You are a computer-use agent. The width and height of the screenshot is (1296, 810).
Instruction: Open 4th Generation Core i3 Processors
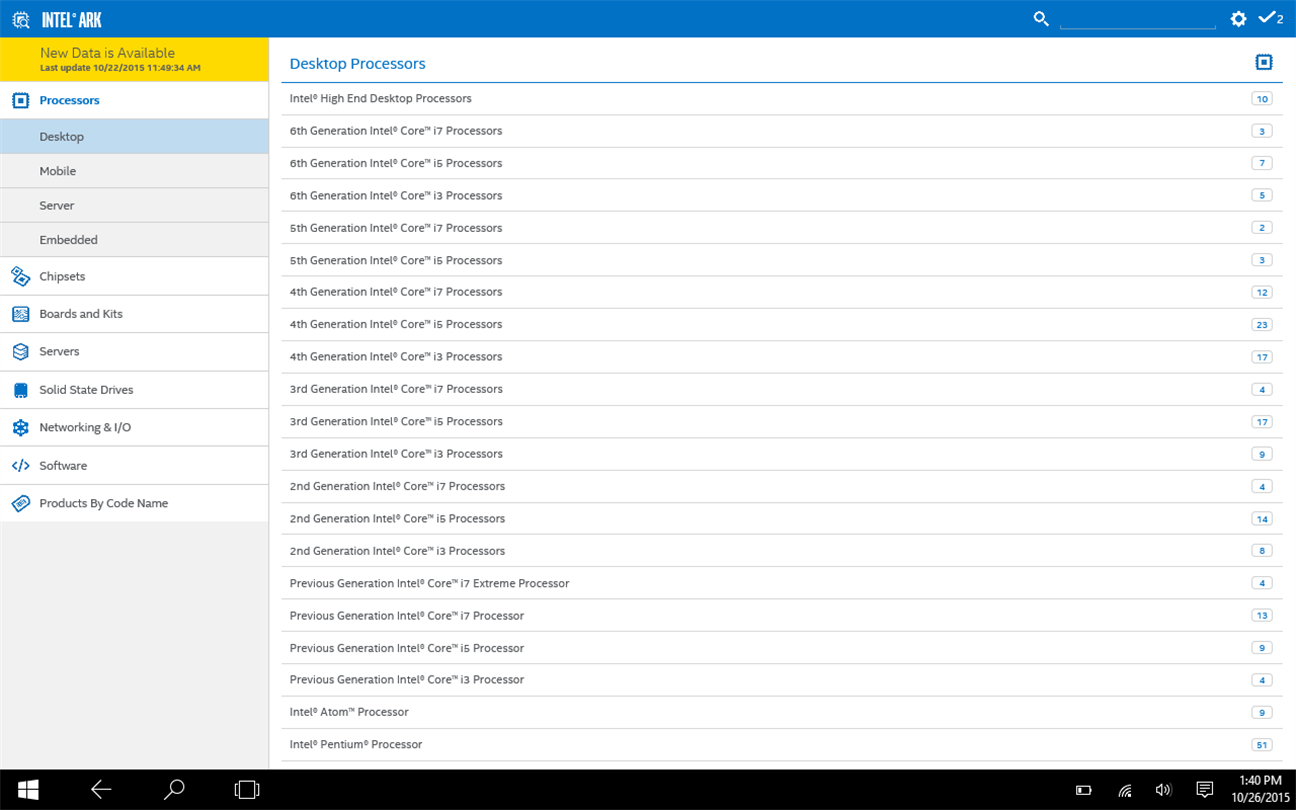pos(782,357)
